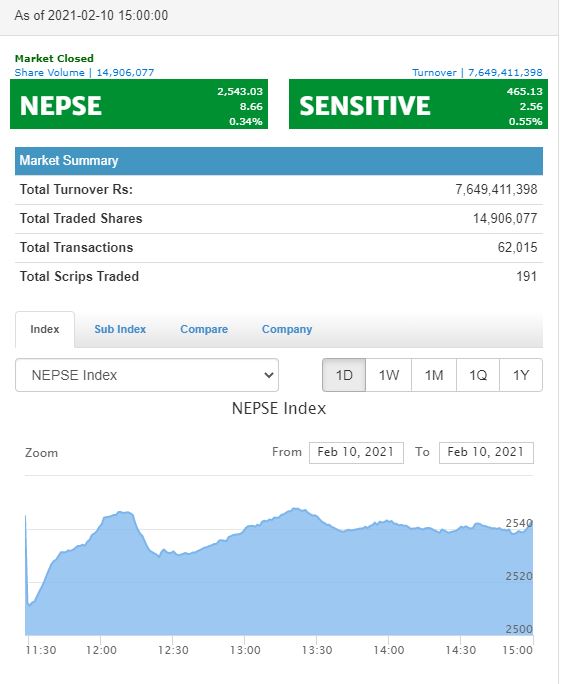
Task: Open the NEPSE Index dropdown
Action: pos(147,375)
